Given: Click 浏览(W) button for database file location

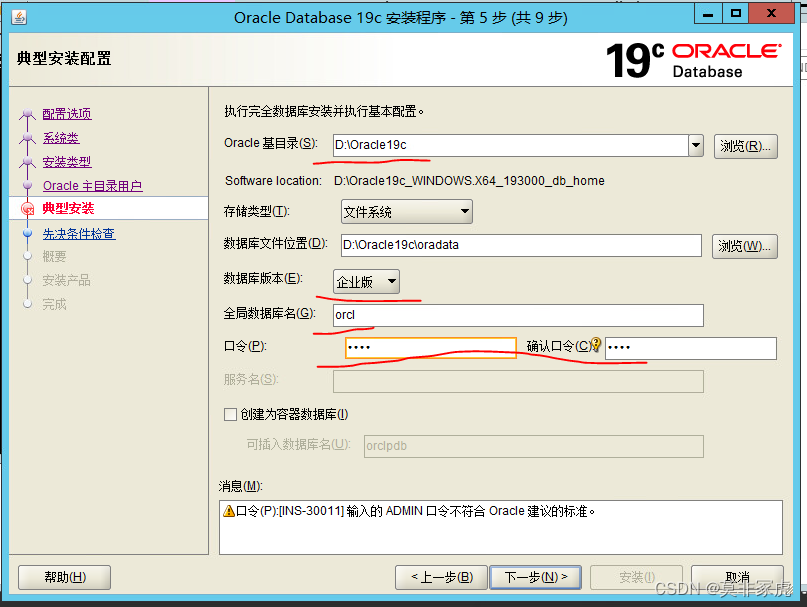Looking at the screenshot, I should tap(744, 246).
